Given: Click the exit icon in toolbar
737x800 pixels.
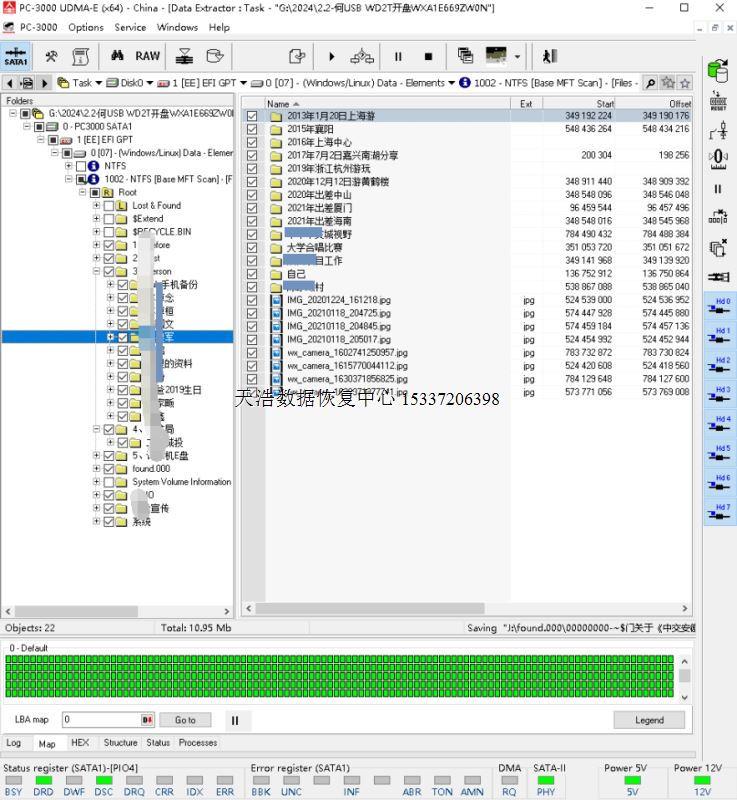Looking at the screenshot, I should pos(549,56).
